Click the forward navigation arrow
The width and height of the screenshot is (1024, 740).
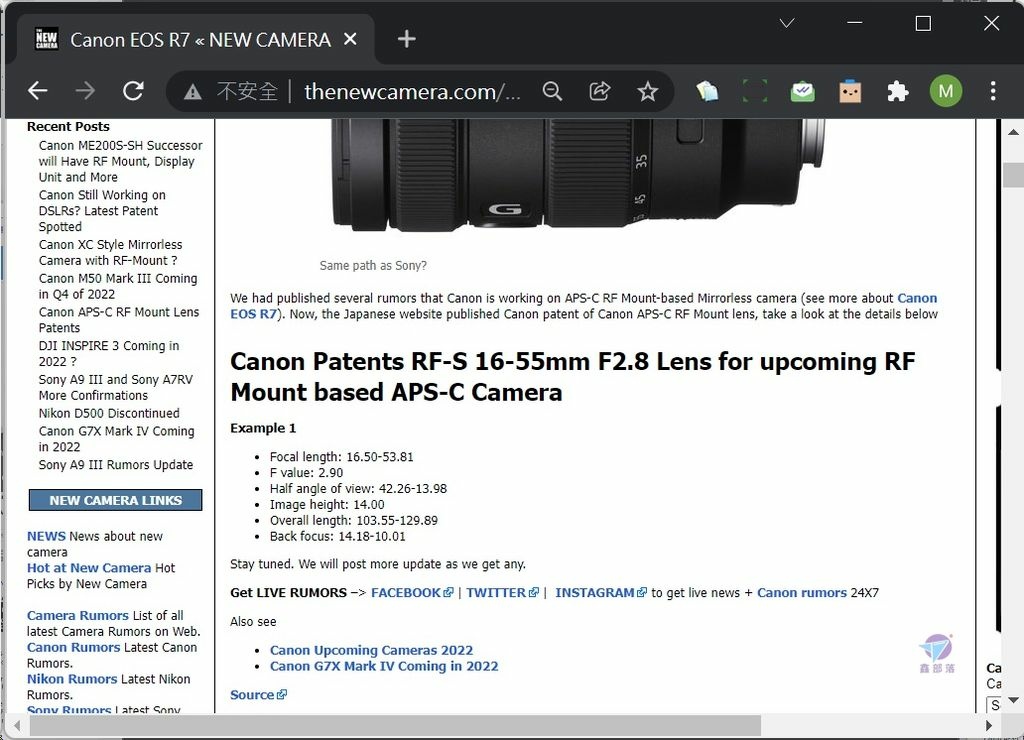click(85, 91)
